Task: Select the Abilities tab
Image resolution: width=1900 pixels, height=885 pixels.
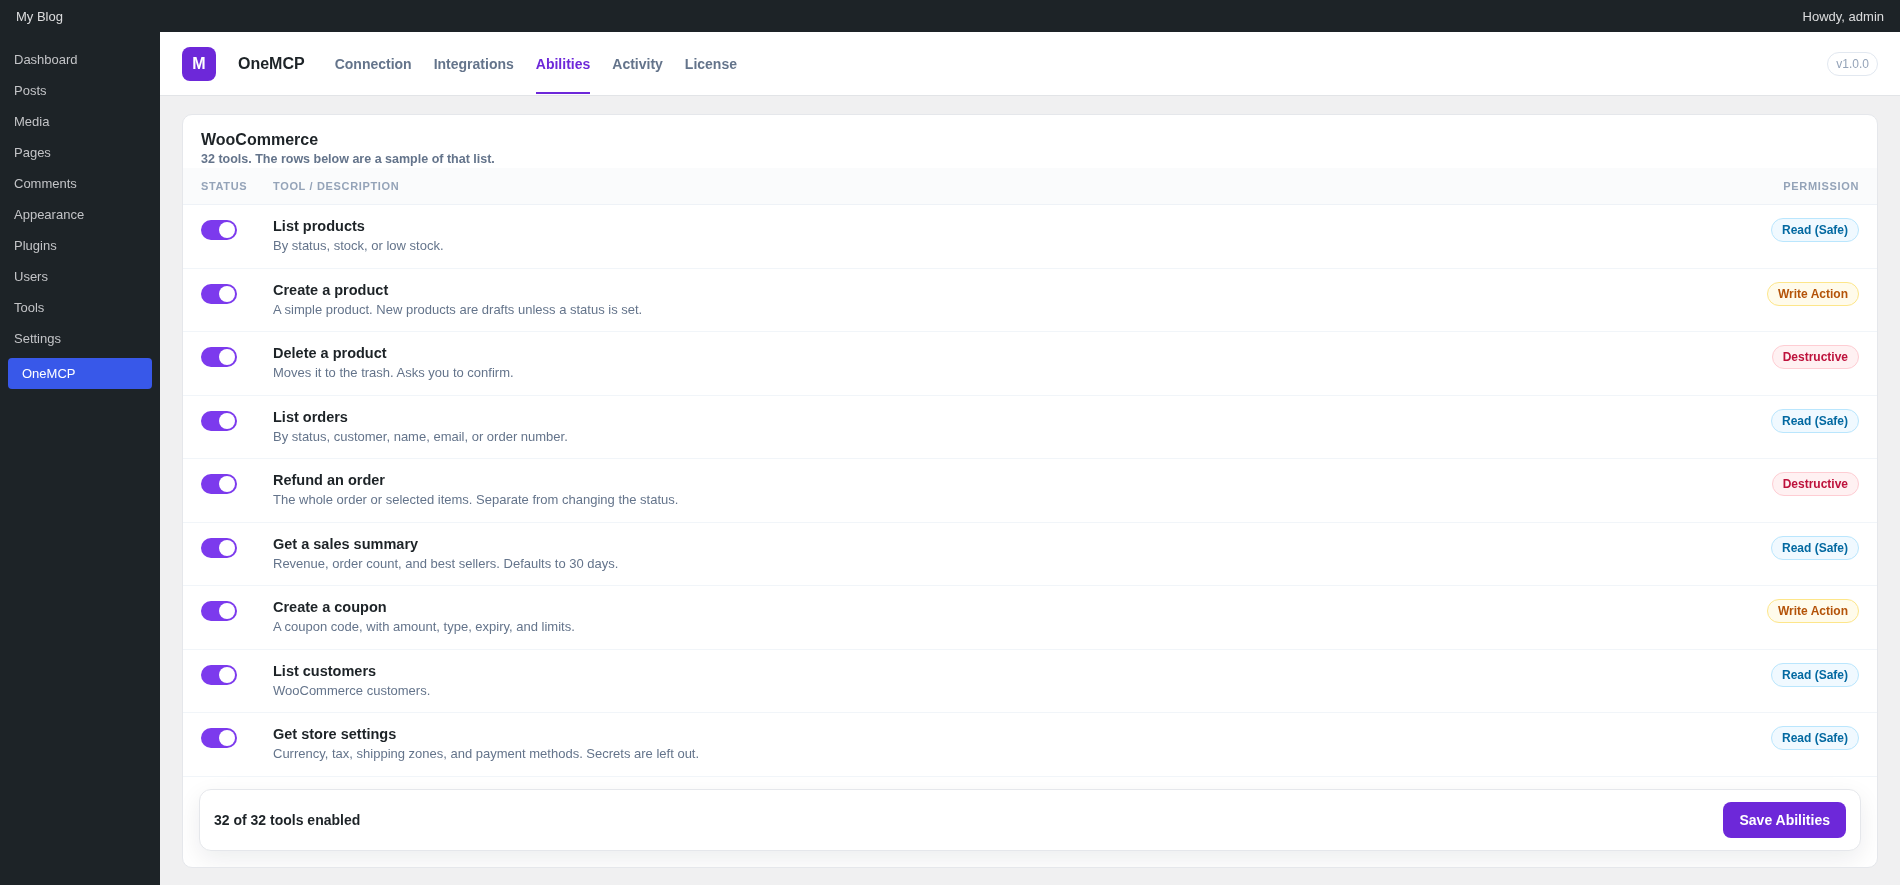Action: 563,64
